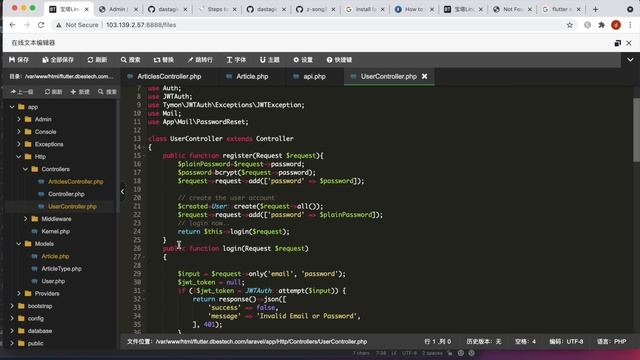Collapse the Http folder
The image size is (640, 360).
point(19,157)
